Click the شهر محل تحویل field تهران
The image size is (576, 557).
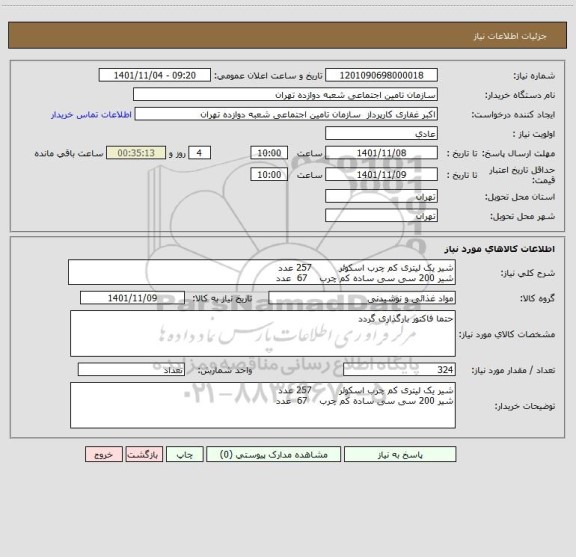coord(381,216)
